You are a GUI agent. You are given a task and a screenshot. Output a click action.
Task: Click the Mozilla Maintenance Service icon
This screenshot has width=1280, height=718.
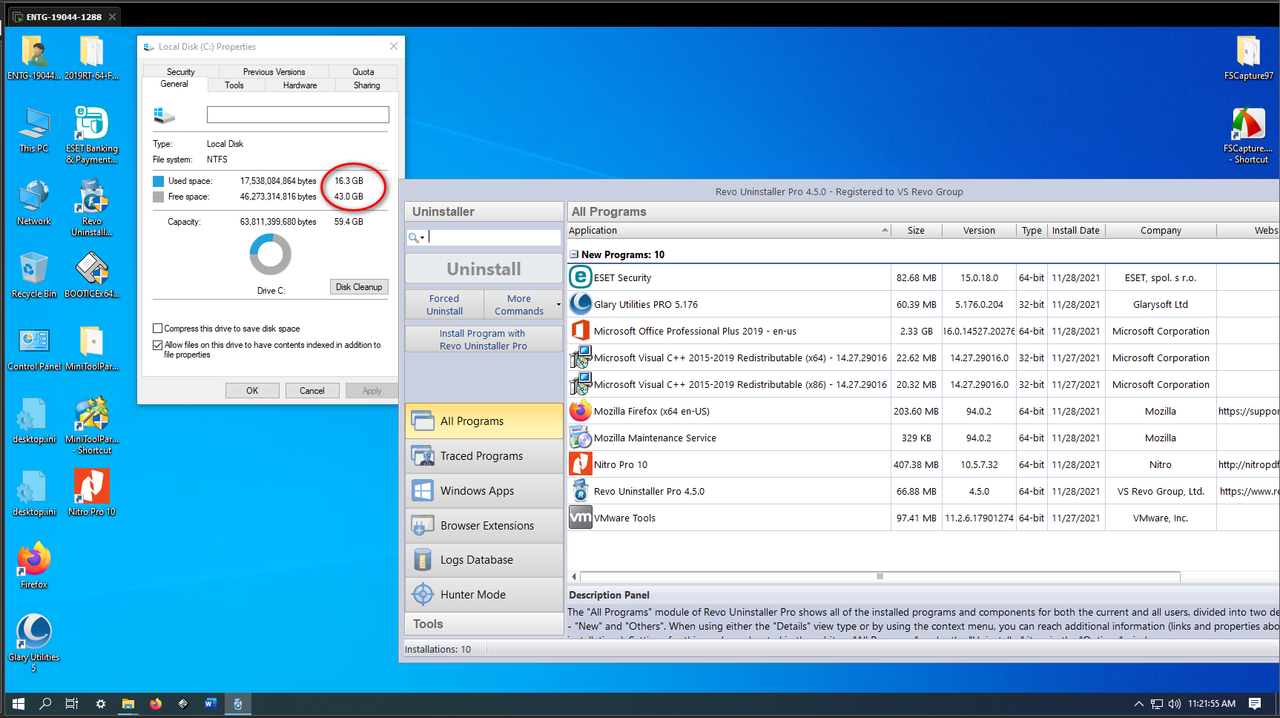tap(580, 437)
